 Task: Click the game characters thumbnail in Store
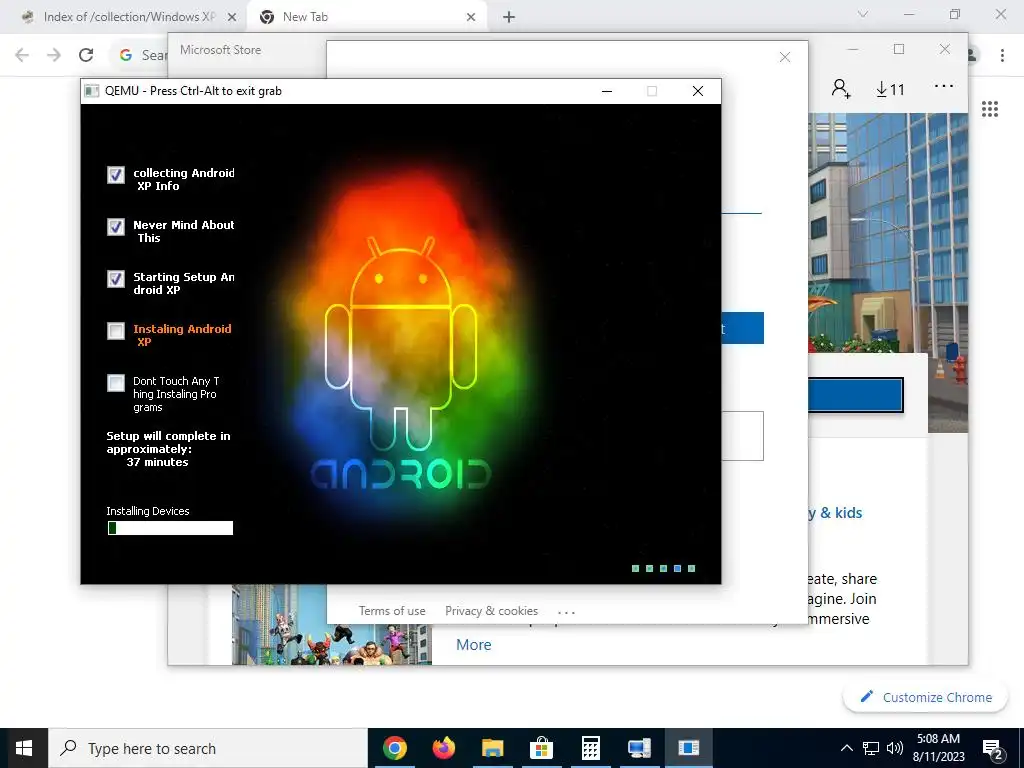pos(332,625)
